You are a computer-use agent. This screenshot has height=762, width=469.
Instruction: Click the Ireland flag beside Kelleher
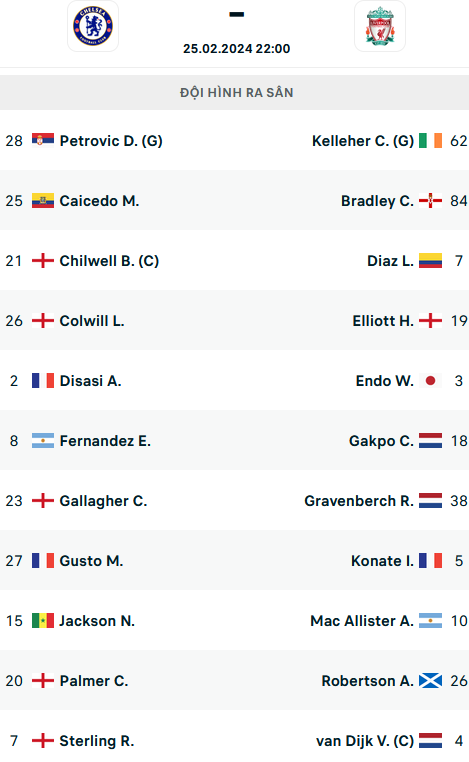tap(431, 140)
